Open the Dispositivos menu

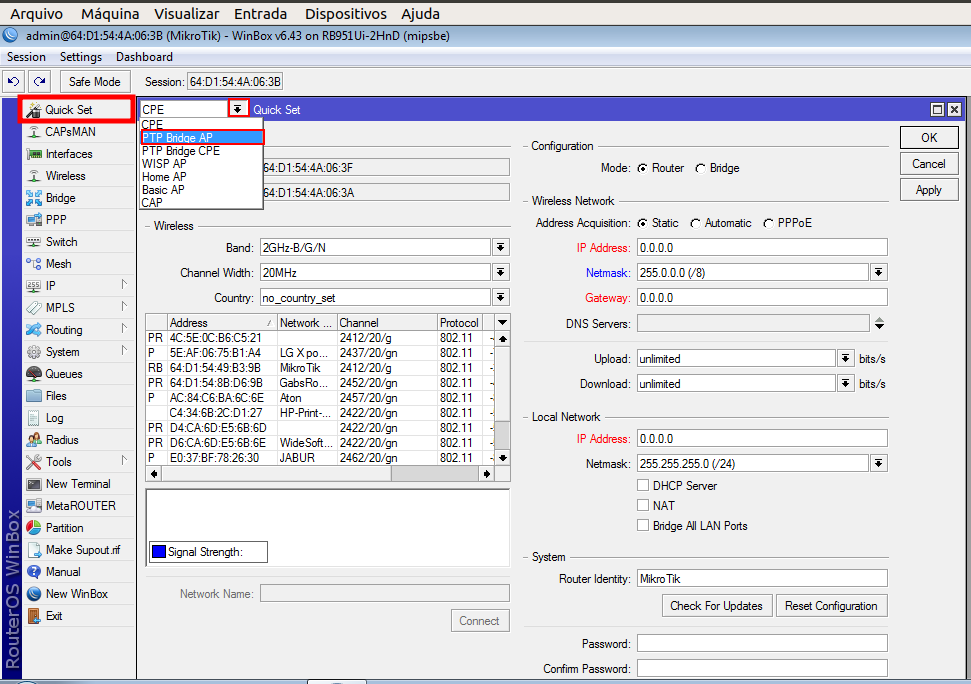[345, 14]
